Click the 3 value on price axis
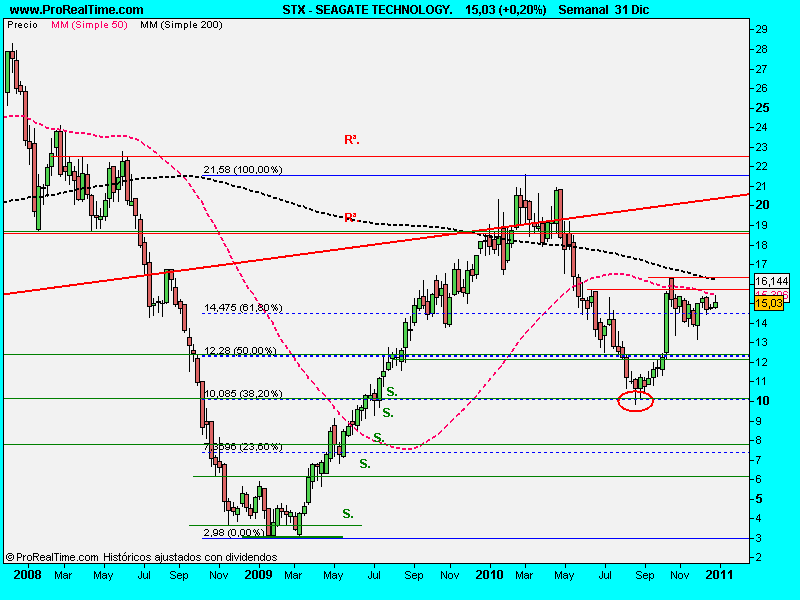800x600 pixels. tap(759, 538)
